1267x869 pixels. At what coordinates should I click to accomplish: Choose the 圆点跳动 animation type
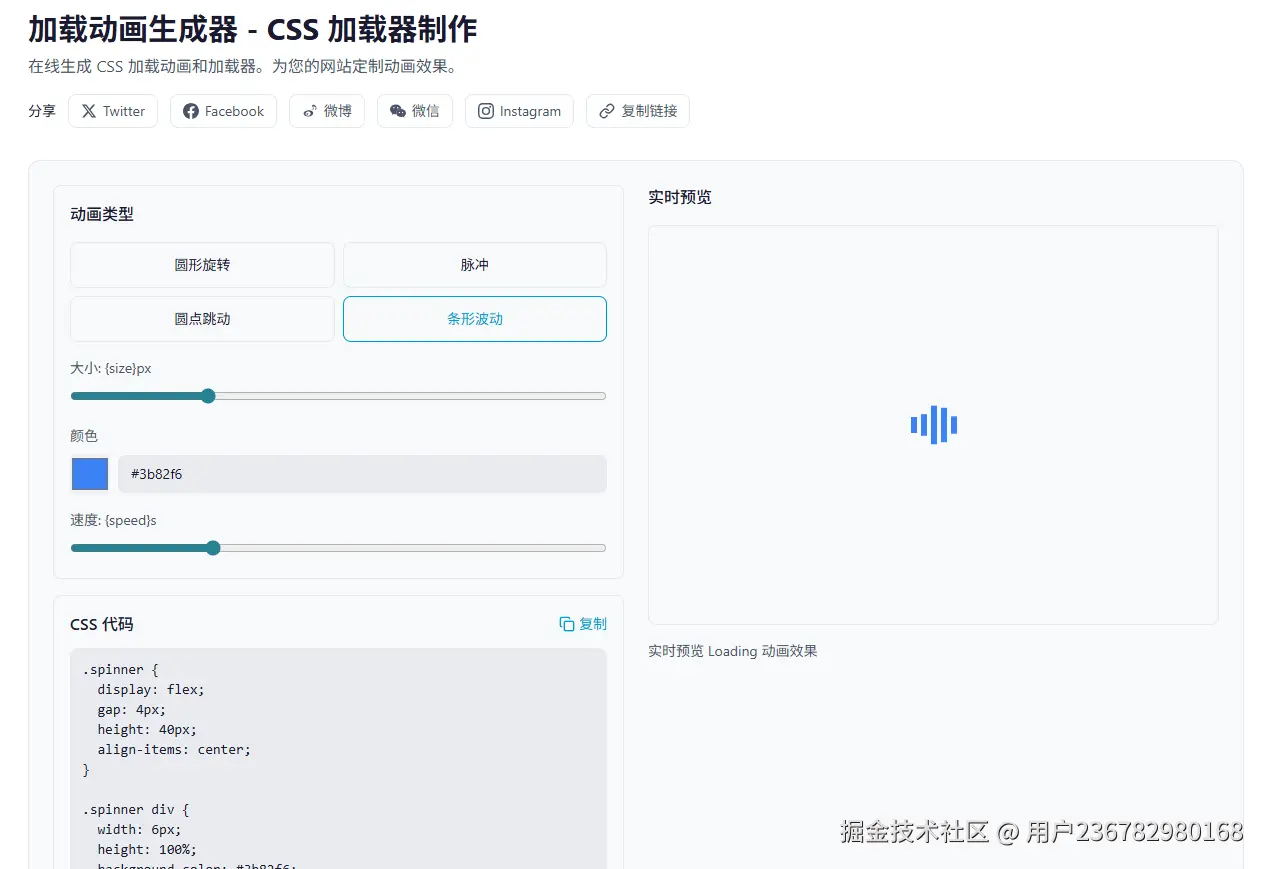pos(202,319)
